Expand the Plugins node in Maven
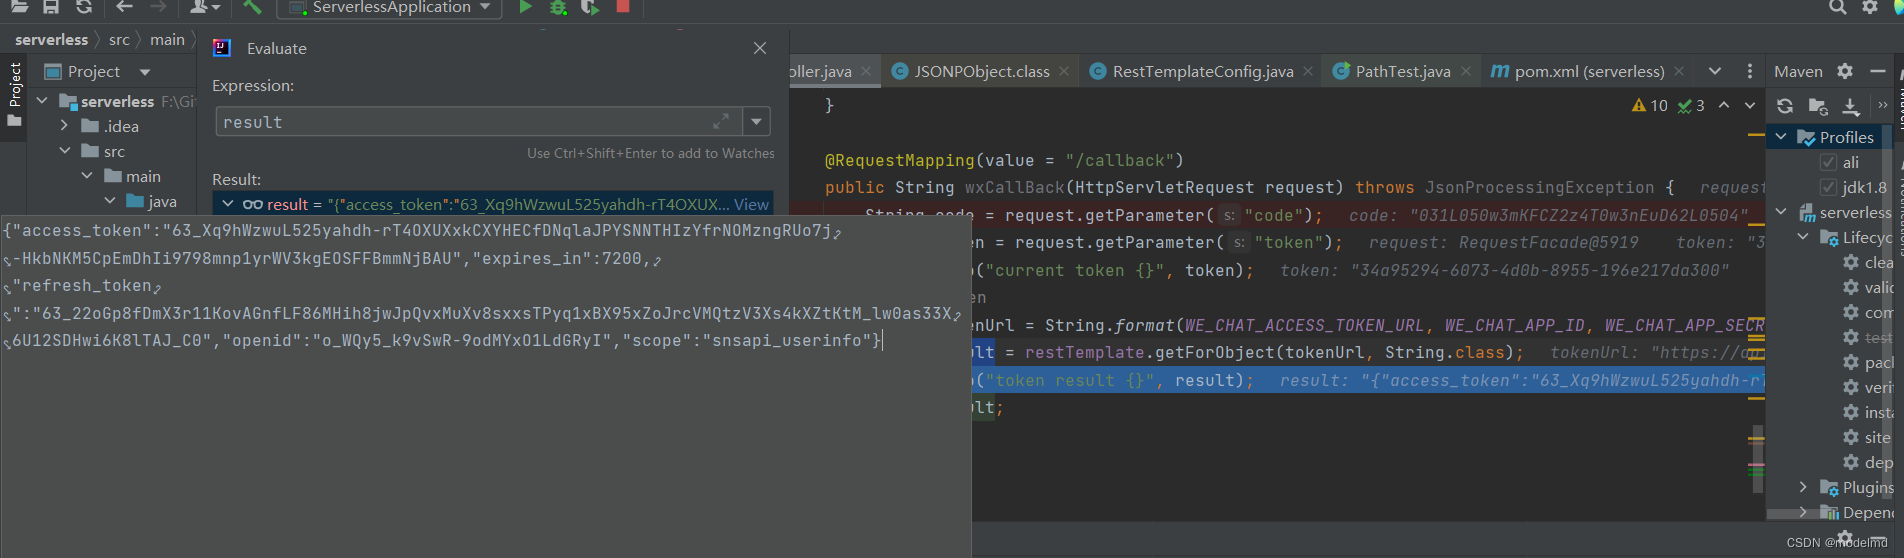The width and height of the screenshot is (1904, 558). (x=1803, y=487)
